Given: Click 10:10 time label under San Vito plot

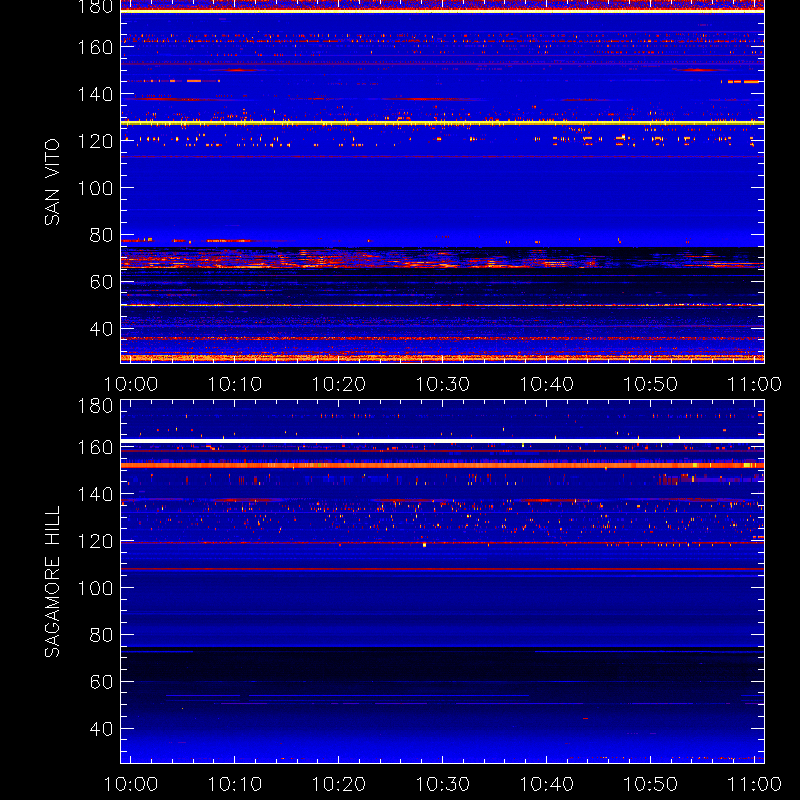Looking at the screenshot, I should [x=235, y=384].
